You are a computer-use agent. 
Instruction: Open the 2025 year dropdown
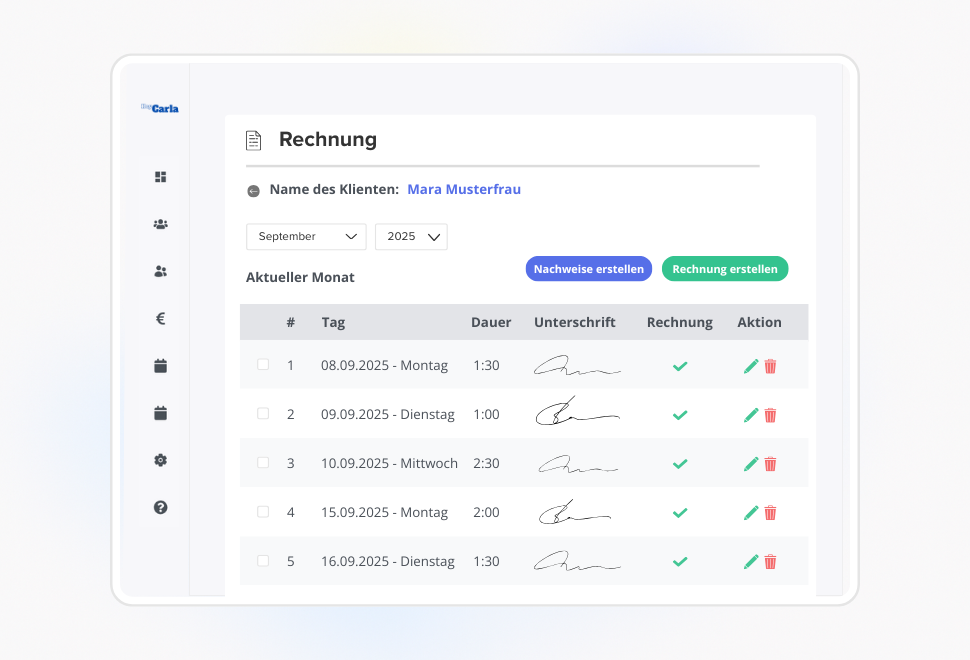411,237
